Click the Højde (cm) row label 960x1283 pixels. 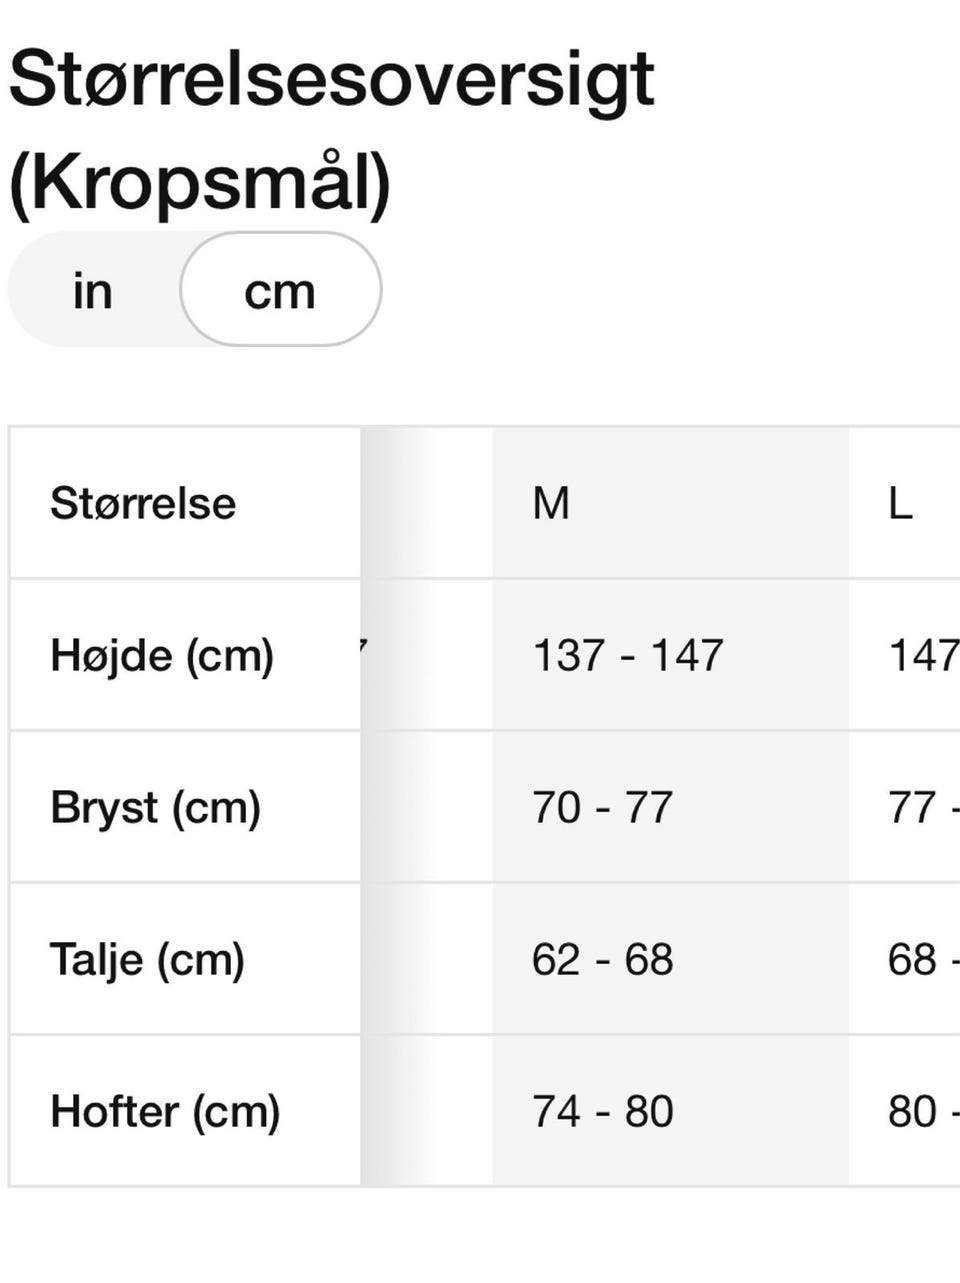(162, 656)
